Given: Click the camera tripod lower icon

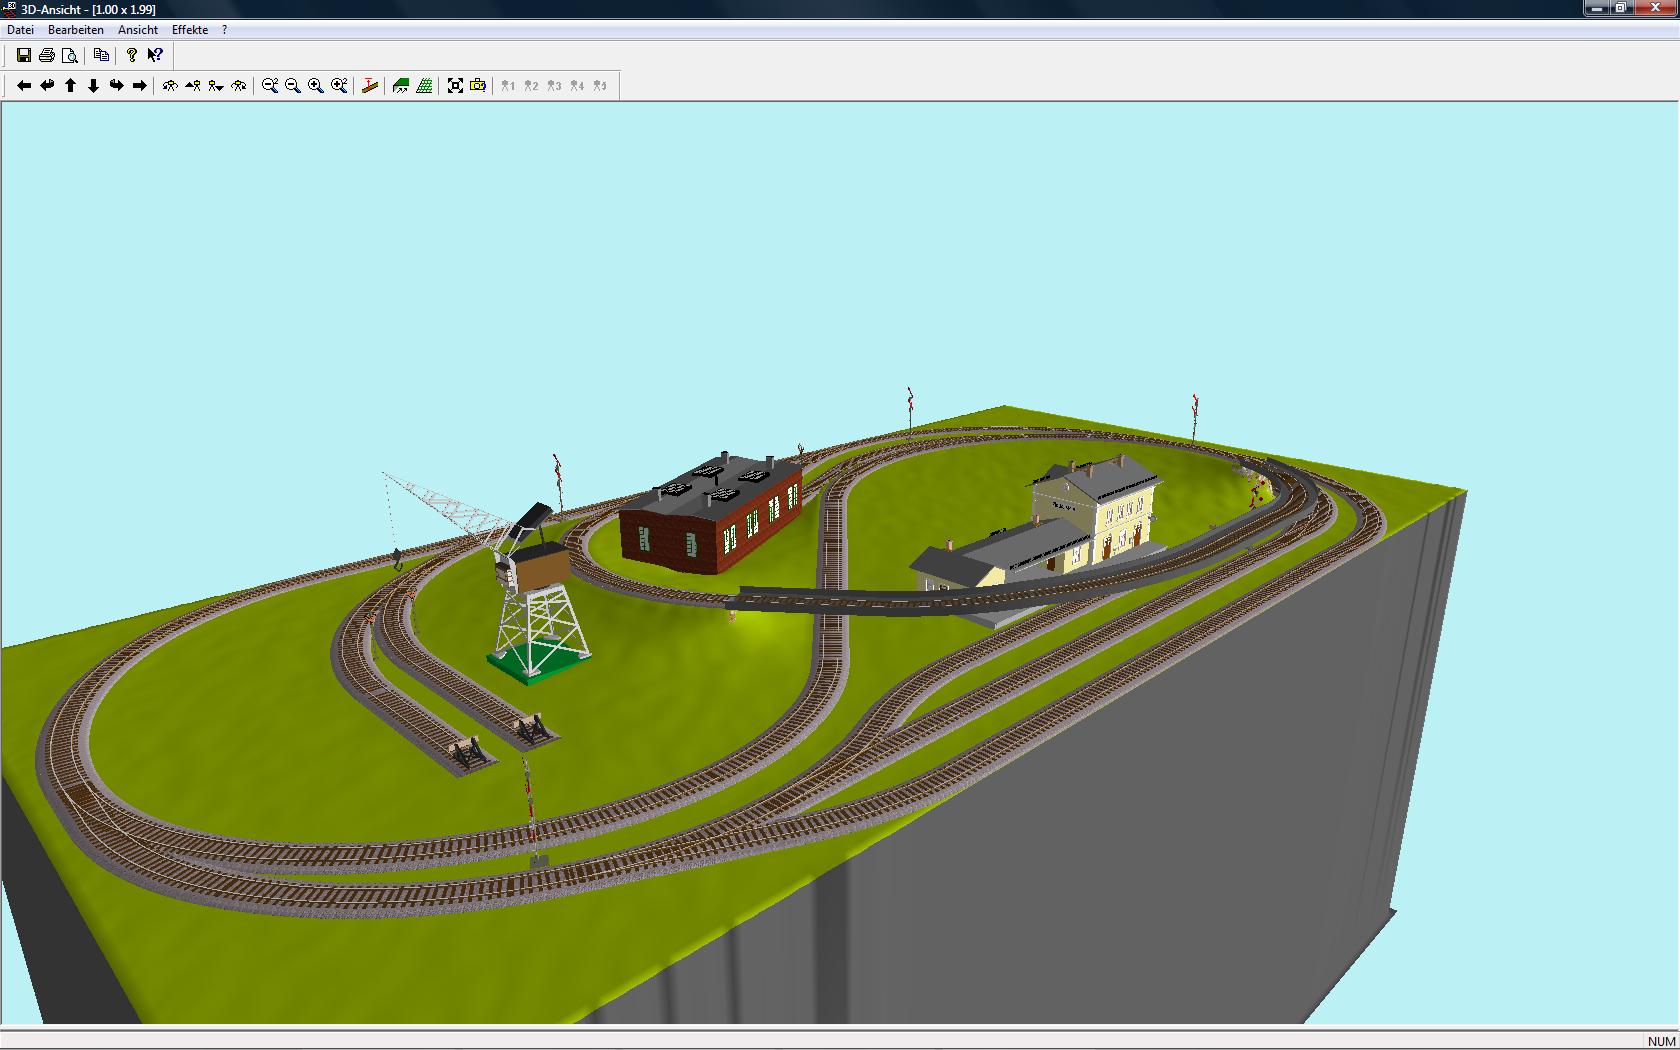Looking at the screenshot, I should click(216, 86).
